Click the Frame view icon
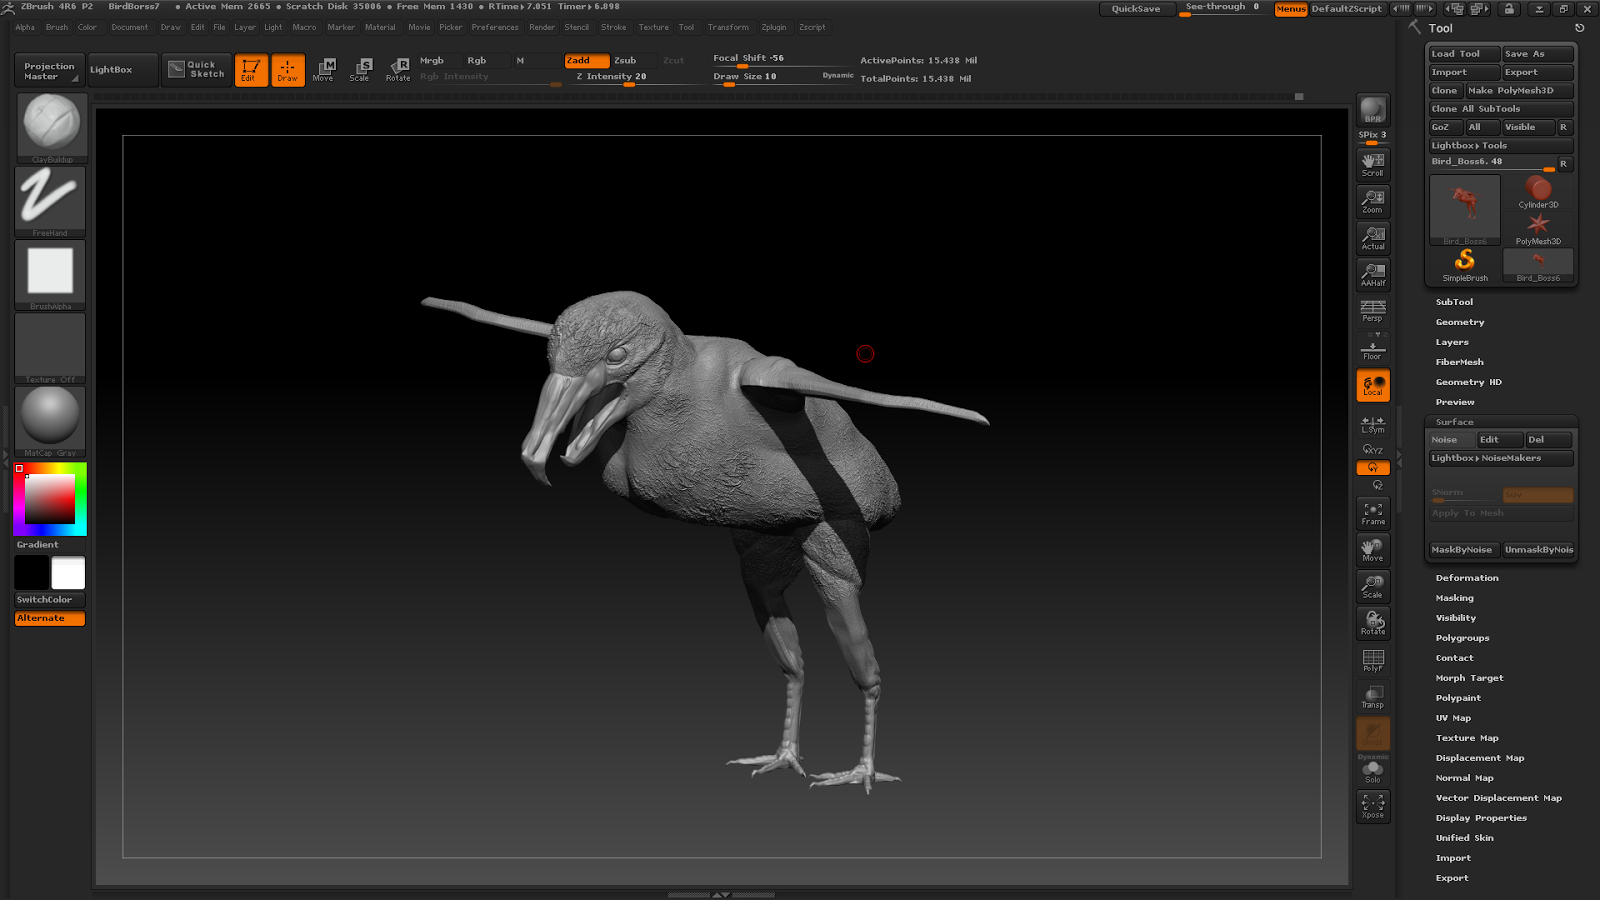The width and height of the screenshot is (1600, 900). click(1373, 514)
